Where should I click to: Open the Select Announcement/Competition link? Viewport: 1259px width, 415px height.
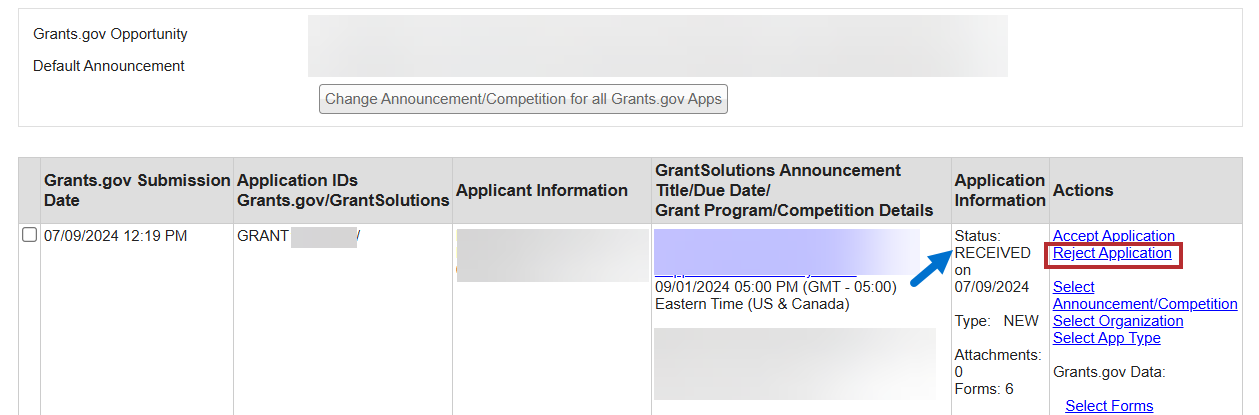click(1144, 296)
